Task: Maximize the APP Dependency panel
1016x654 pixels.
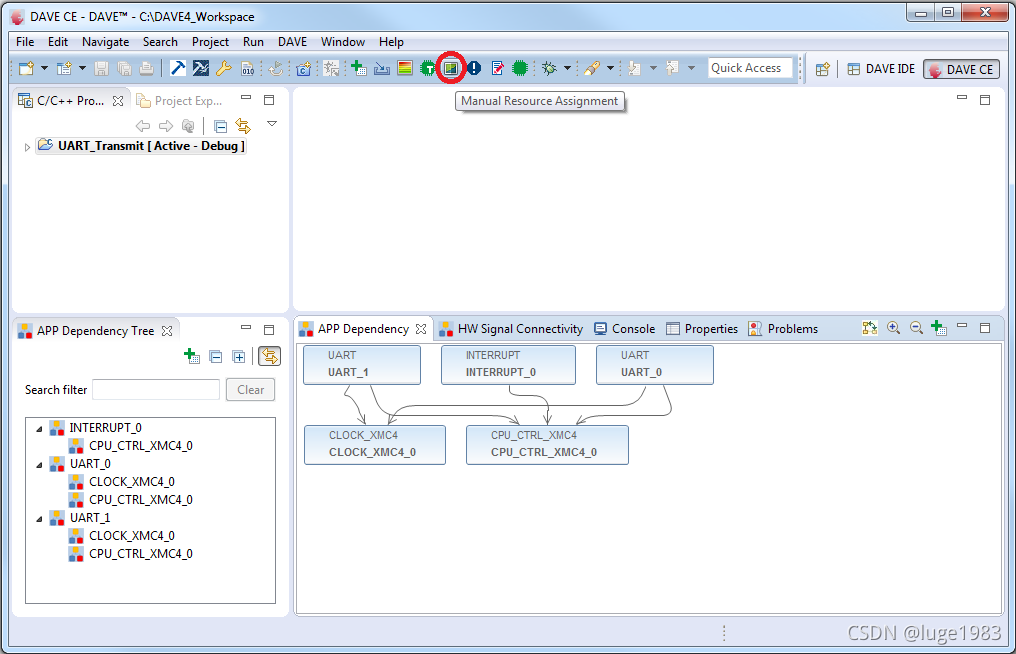Action: [x=985, y=328]
